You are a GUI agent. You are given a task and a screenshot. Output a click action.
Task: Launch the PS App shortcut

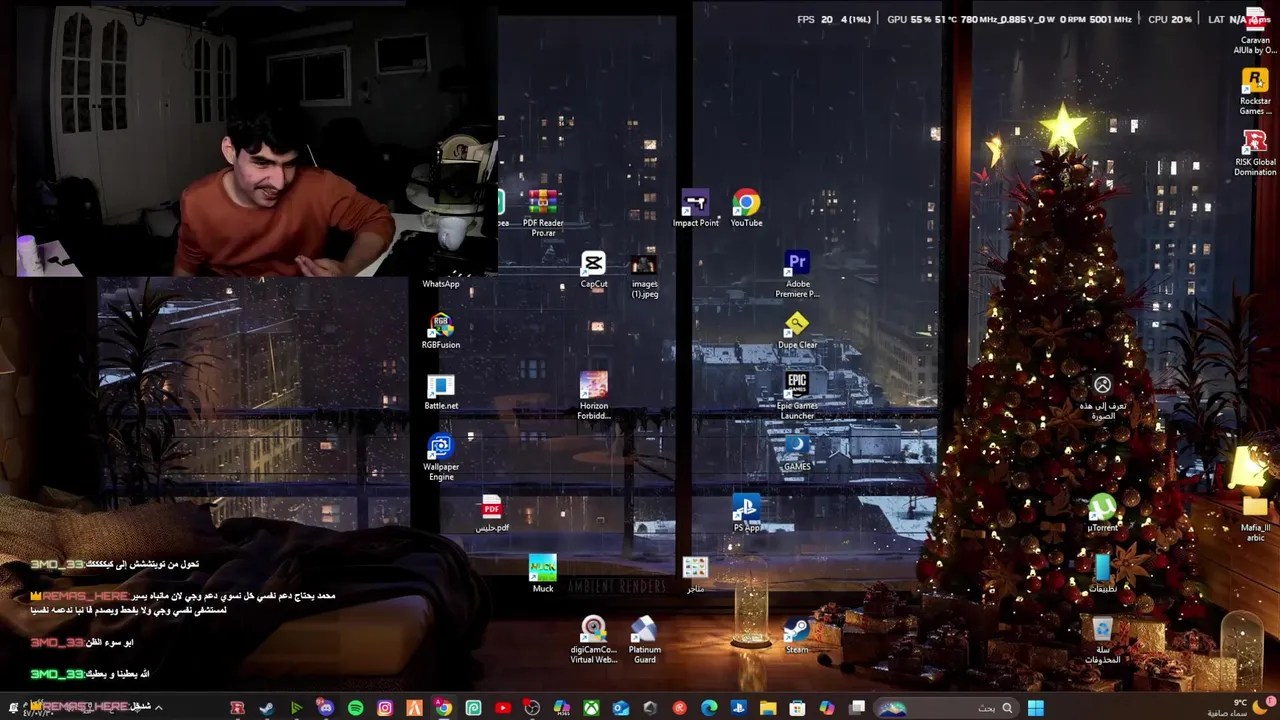tap(746, 514)
